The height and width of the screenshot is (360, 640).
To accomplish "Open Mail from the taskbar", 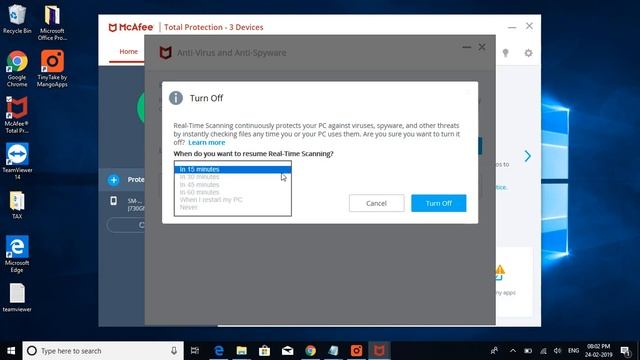I will (287, 351).
